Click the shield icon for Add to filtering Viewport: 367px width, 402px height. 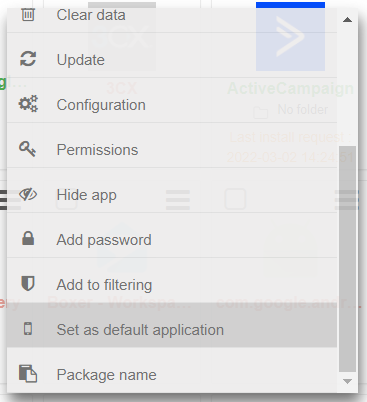pos(28,284)
